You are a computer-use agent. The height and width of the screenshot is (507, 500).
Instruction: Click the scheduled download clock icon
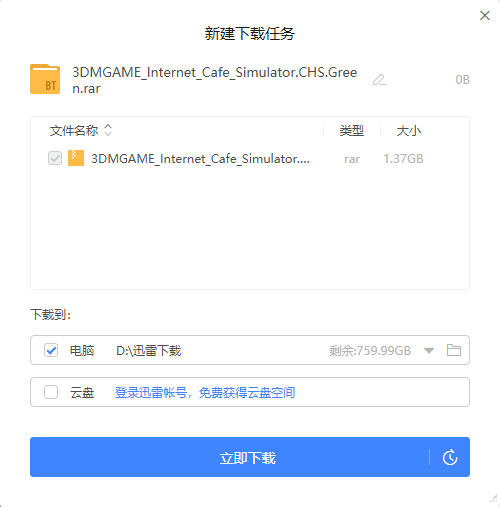[450, 457]
